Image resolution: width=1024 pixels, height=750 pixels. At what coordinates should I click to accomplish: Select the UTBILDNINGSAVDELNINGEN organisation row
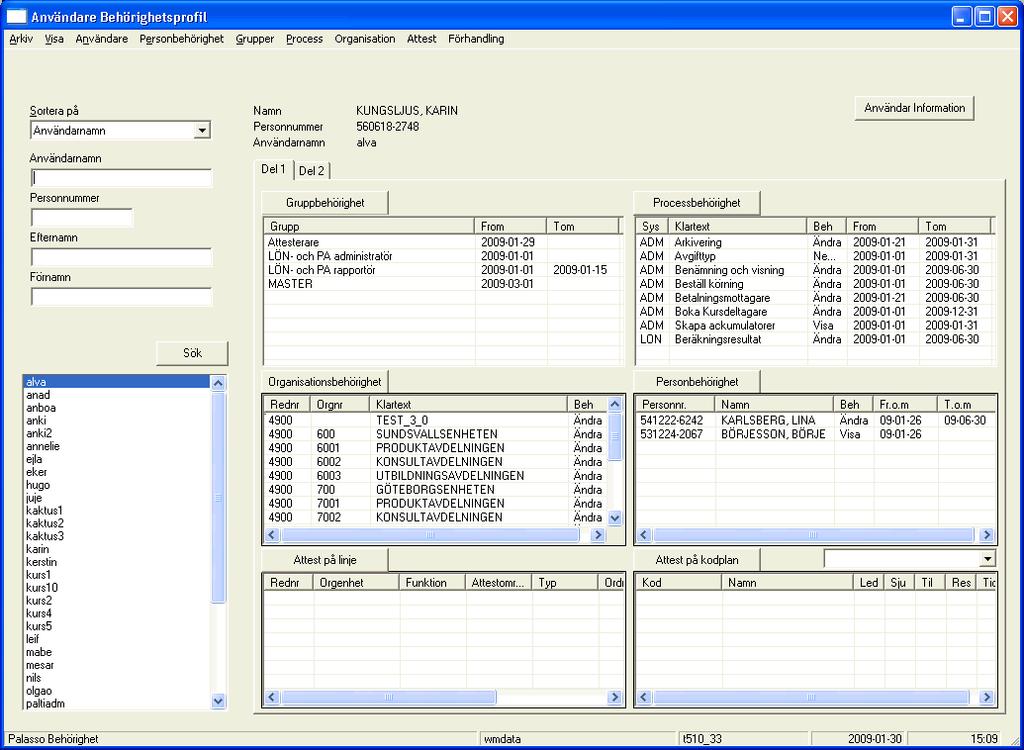click(436, 476)
